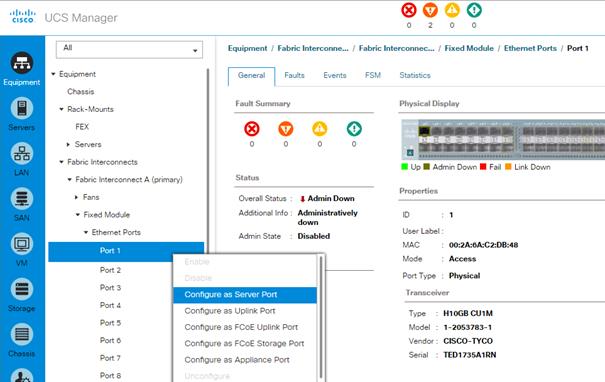Click critical fault icon in Fault Summary
Image resolution: width=605 pixels, height=382 pixels.
(x=252, y=129)
